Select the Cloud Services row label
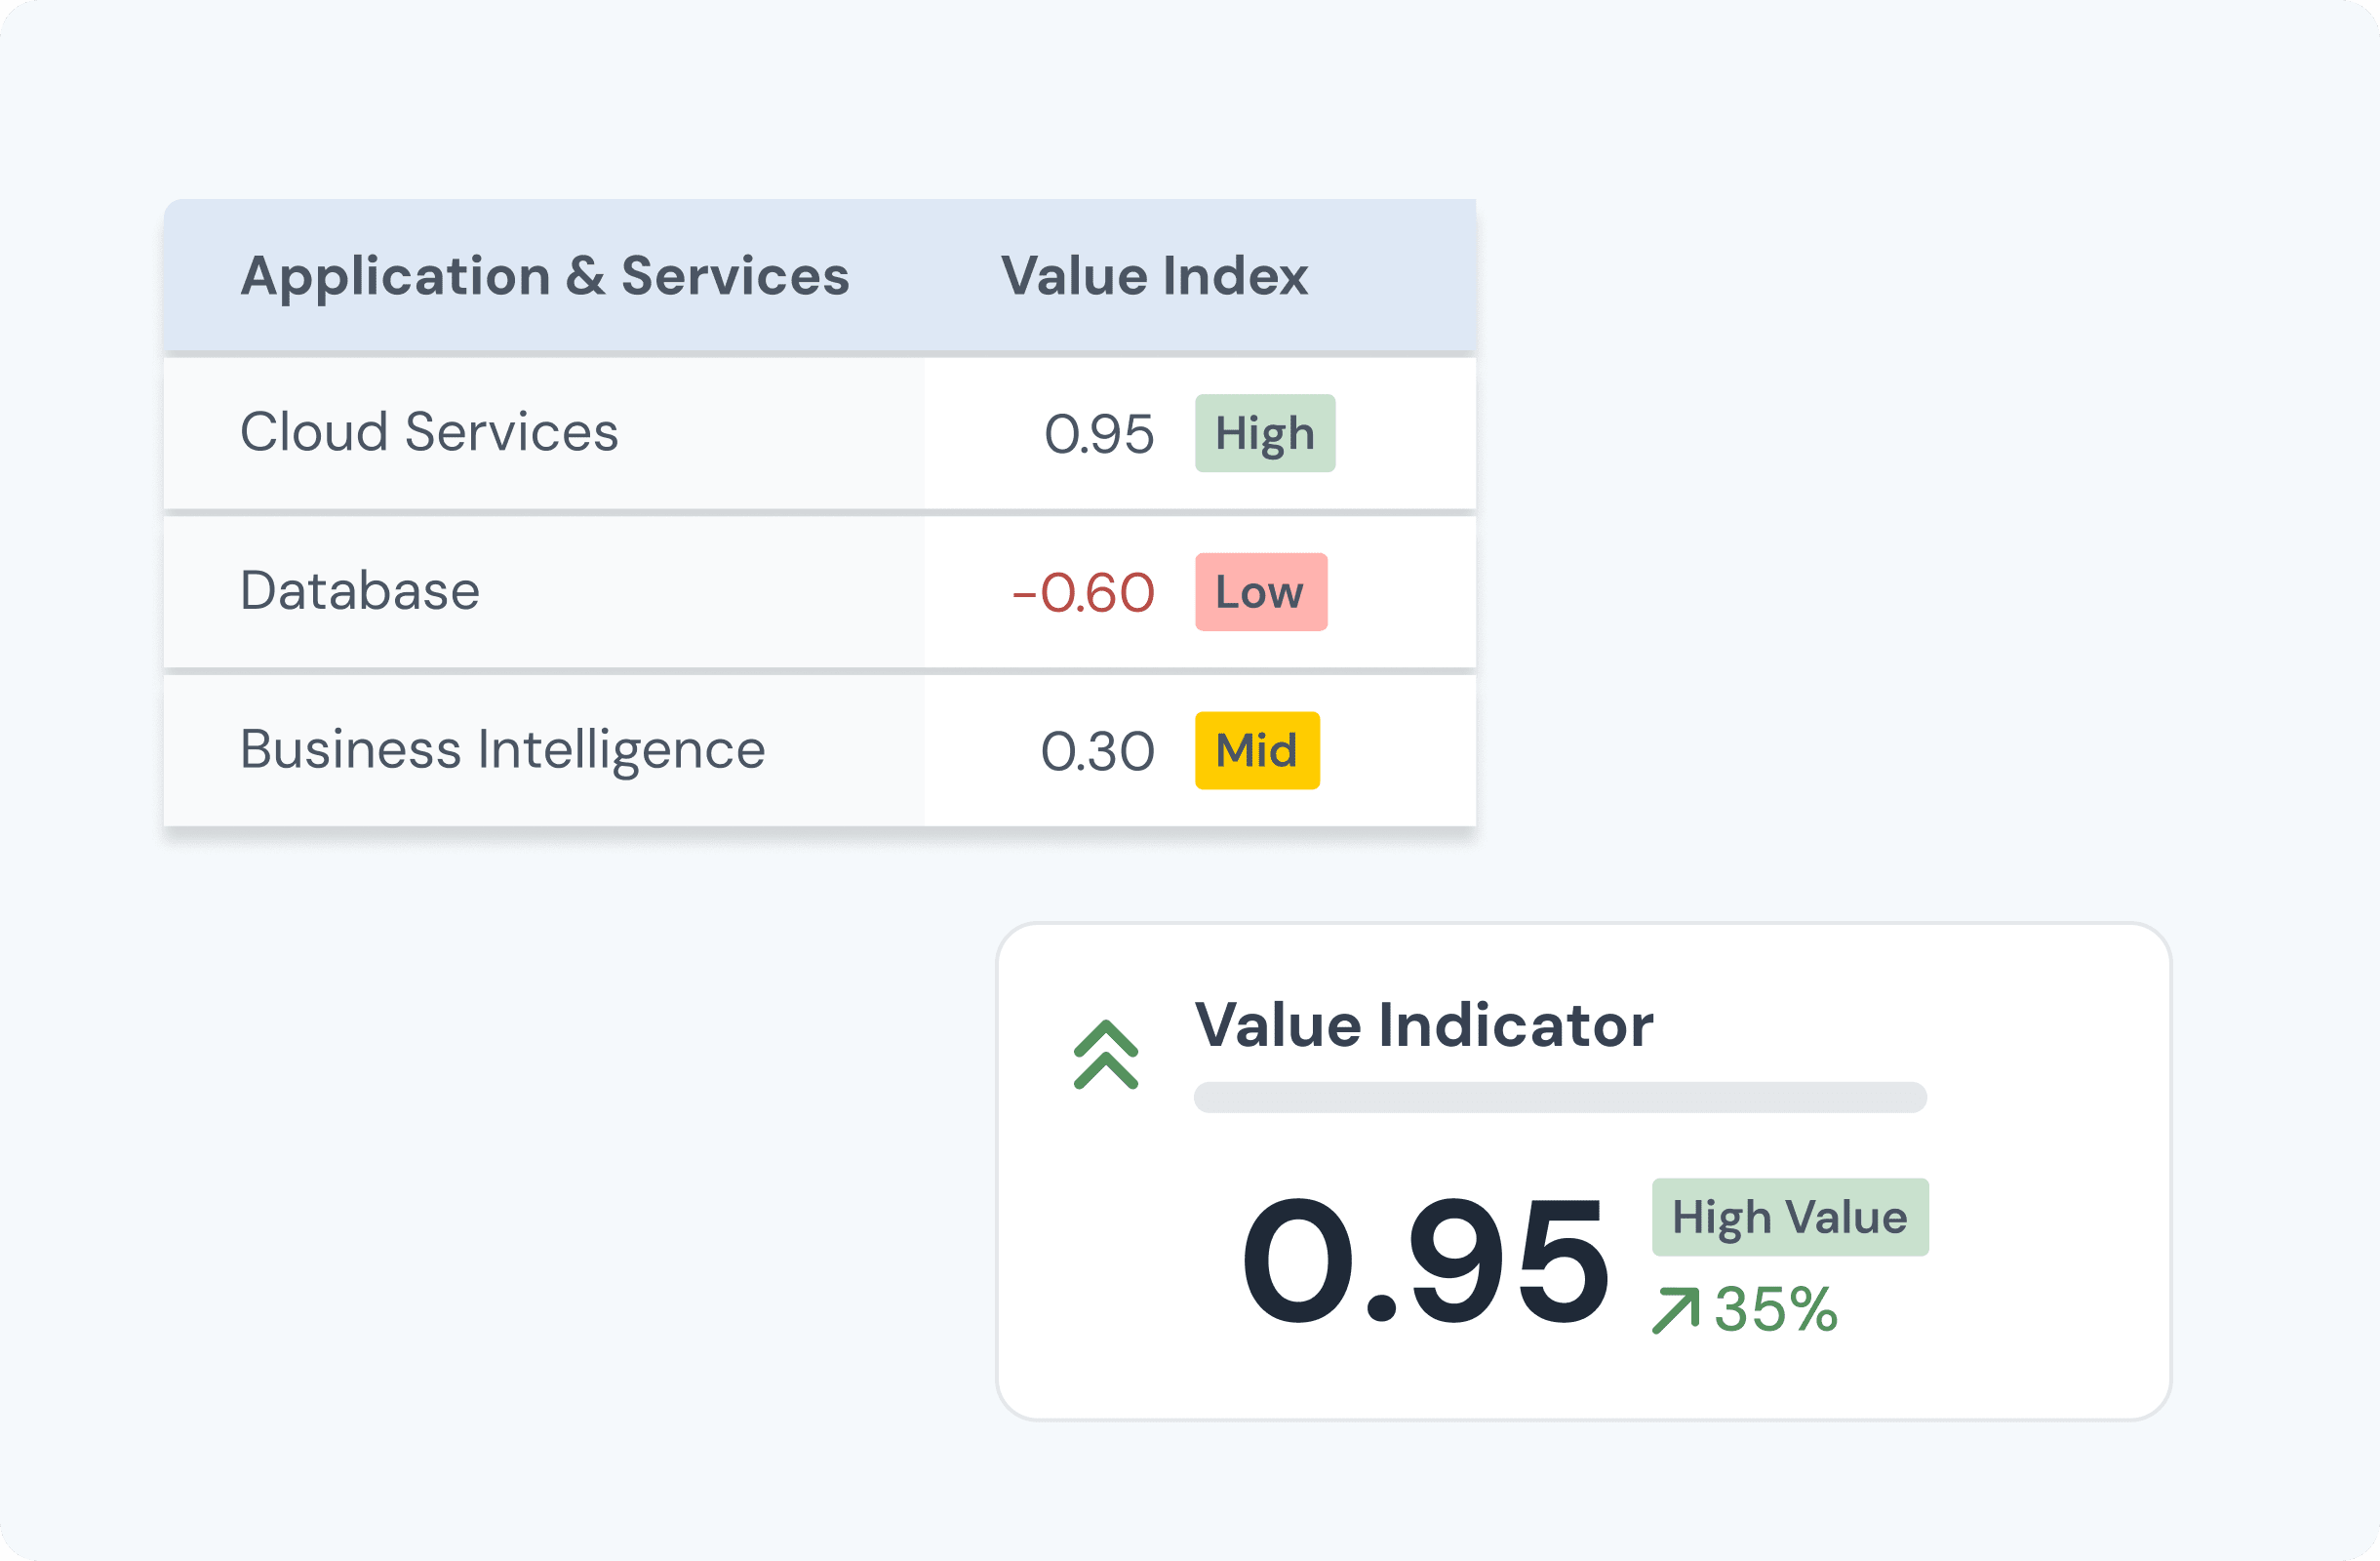Viewport: 2380px width, 1561px height. 429,432
